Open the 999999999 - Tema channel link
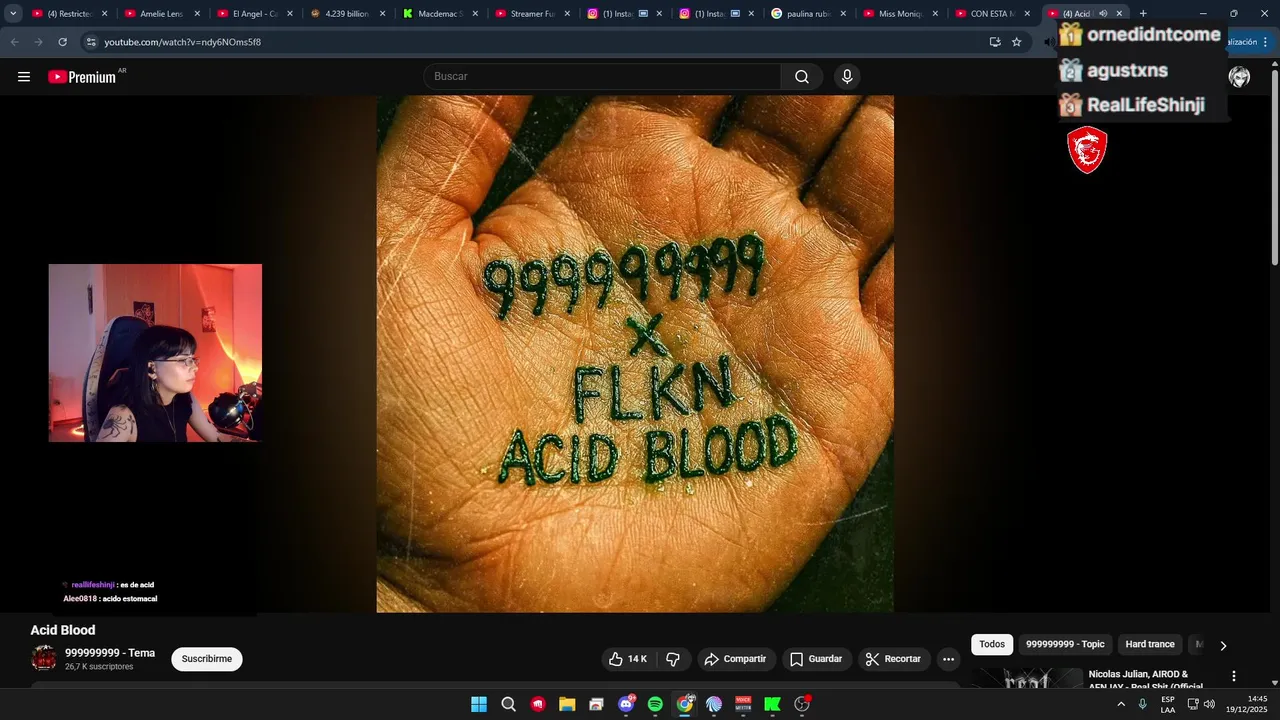 point(110,653)
